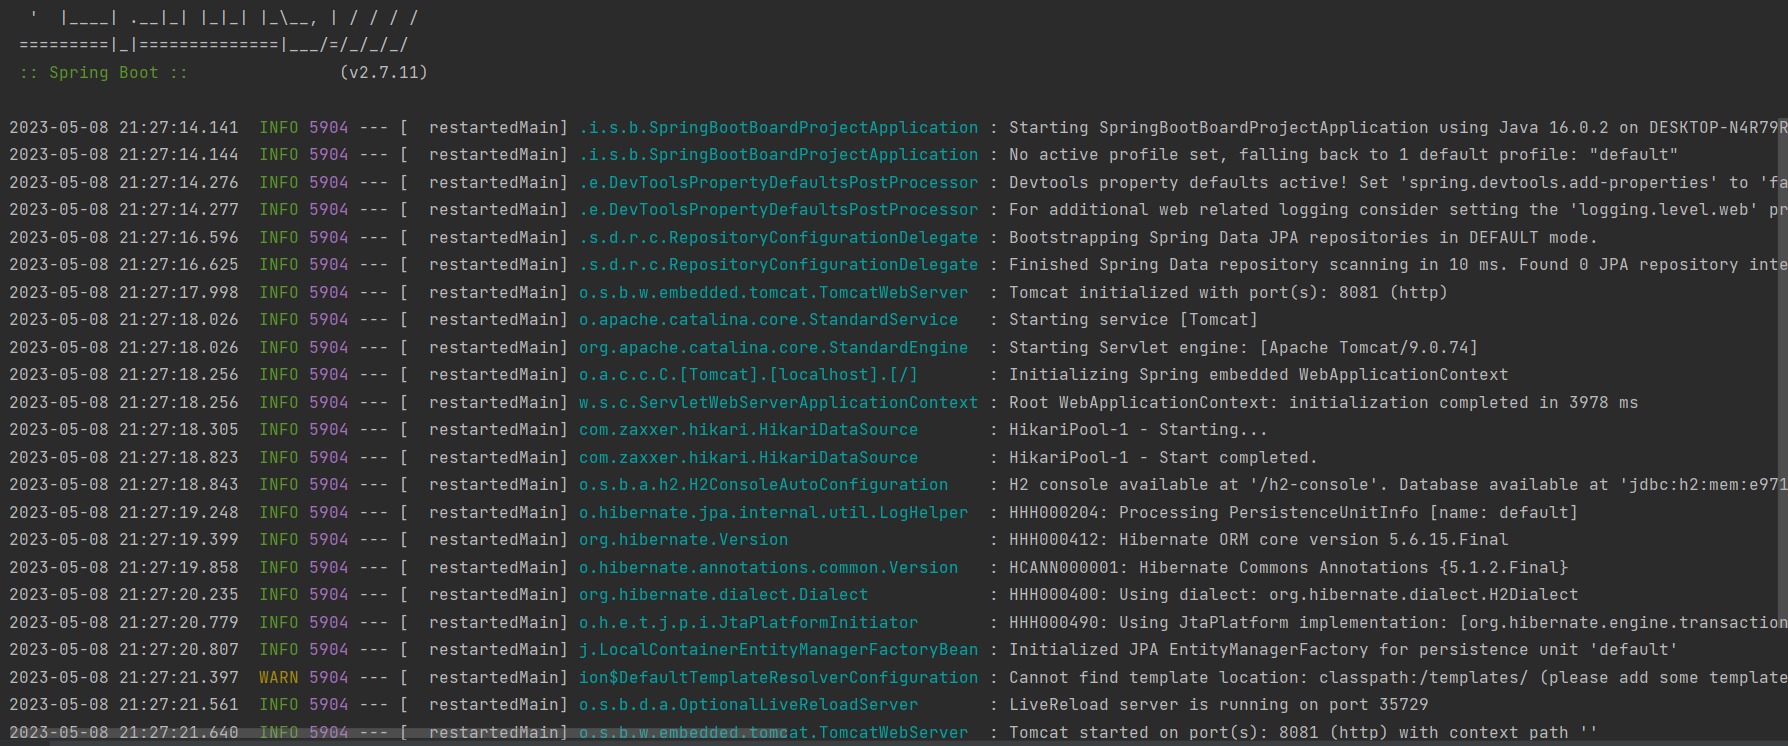
Task: Click logger 'o.hibernate.jpa.internal.util.LogHelper'
Action: (774, 512)
